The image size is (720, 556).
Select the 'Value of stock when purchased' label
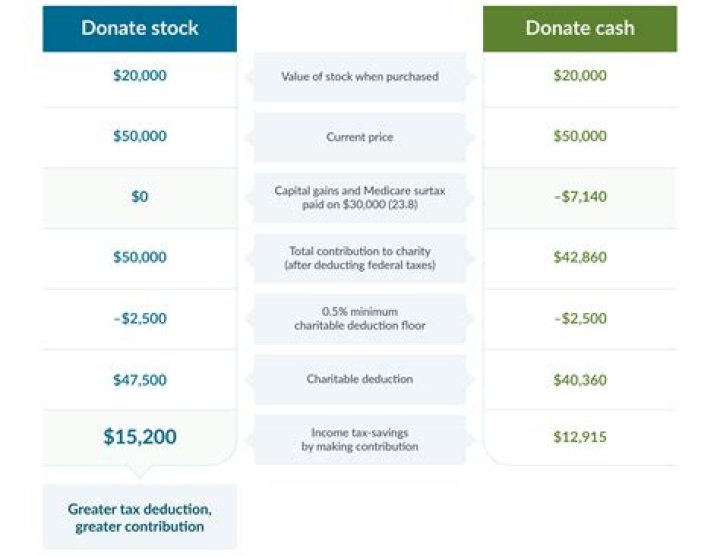point(359,76)
